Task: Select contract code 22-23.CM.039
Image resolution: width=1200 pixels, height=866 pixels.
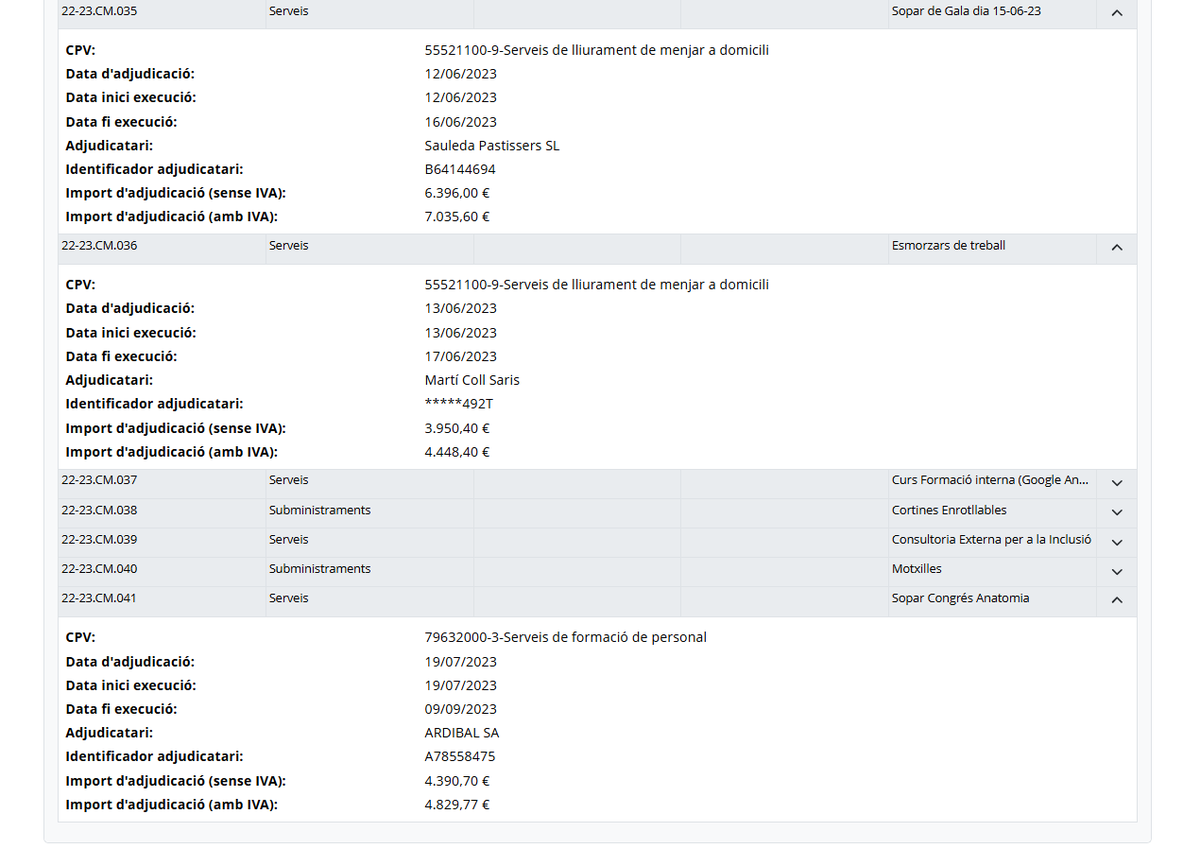Action: (x=99, y=539)
